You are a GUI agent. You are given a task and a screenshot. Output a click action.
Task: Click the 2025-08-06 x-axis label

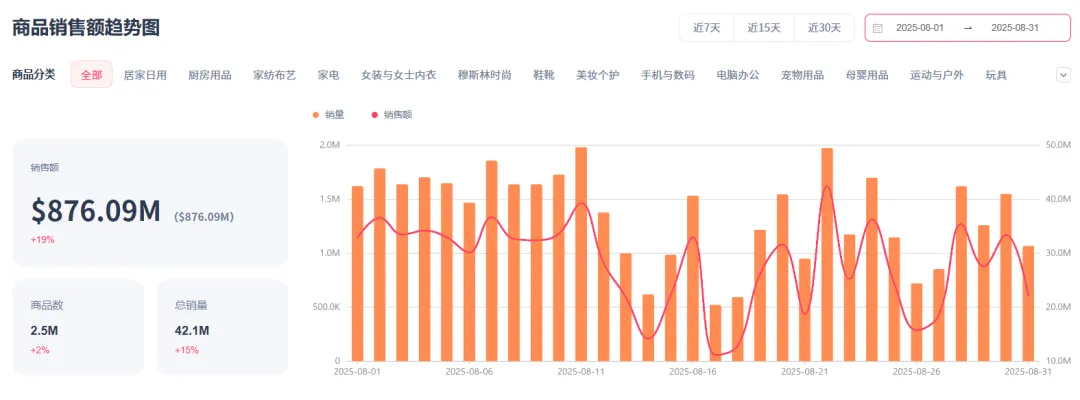(468, 372)
